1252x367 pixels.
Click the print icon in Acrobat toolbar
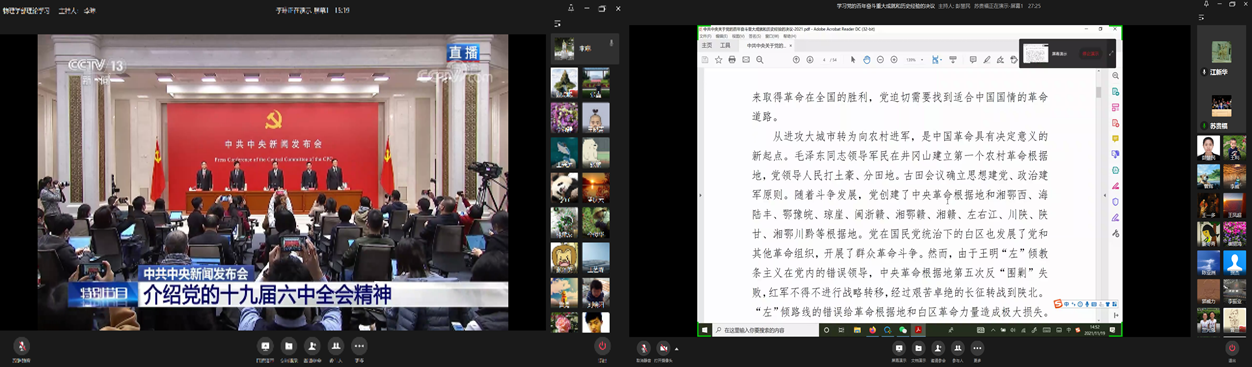[x=732, y=59]
